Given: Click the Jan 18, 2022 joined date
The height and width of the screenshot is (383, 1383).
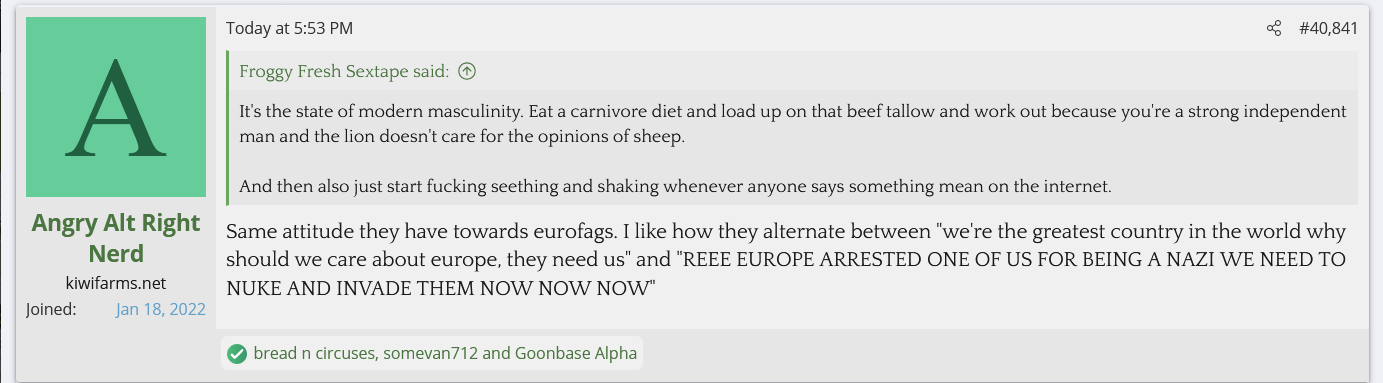Looking at the screenshot, I should [x=161, y=309].
